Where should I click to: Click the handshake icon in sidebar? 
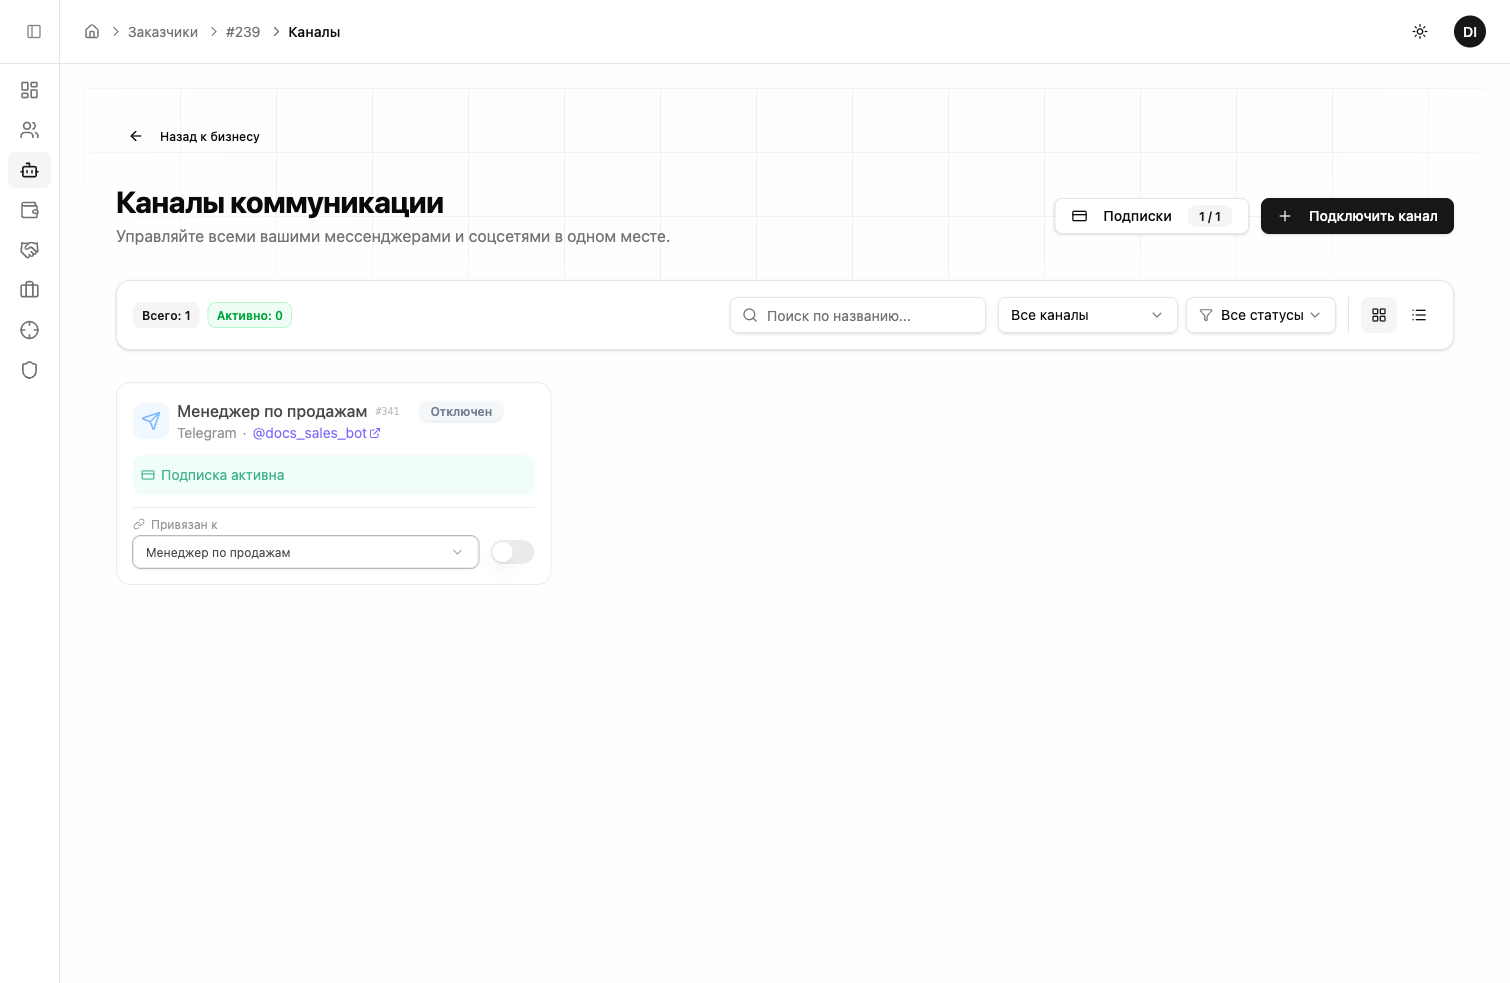coord(30,250)
